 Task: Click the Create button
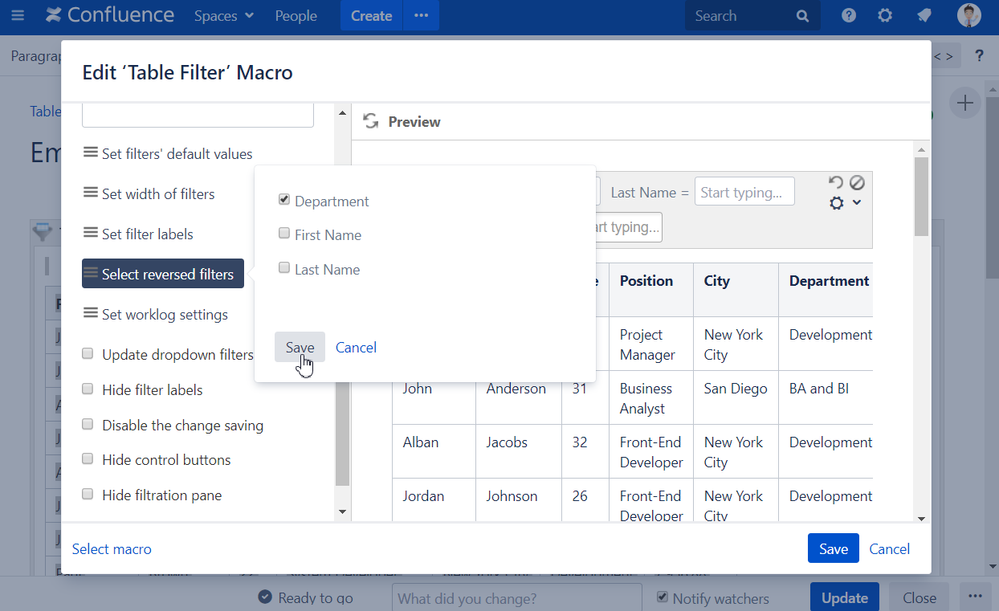coord(371,16)
